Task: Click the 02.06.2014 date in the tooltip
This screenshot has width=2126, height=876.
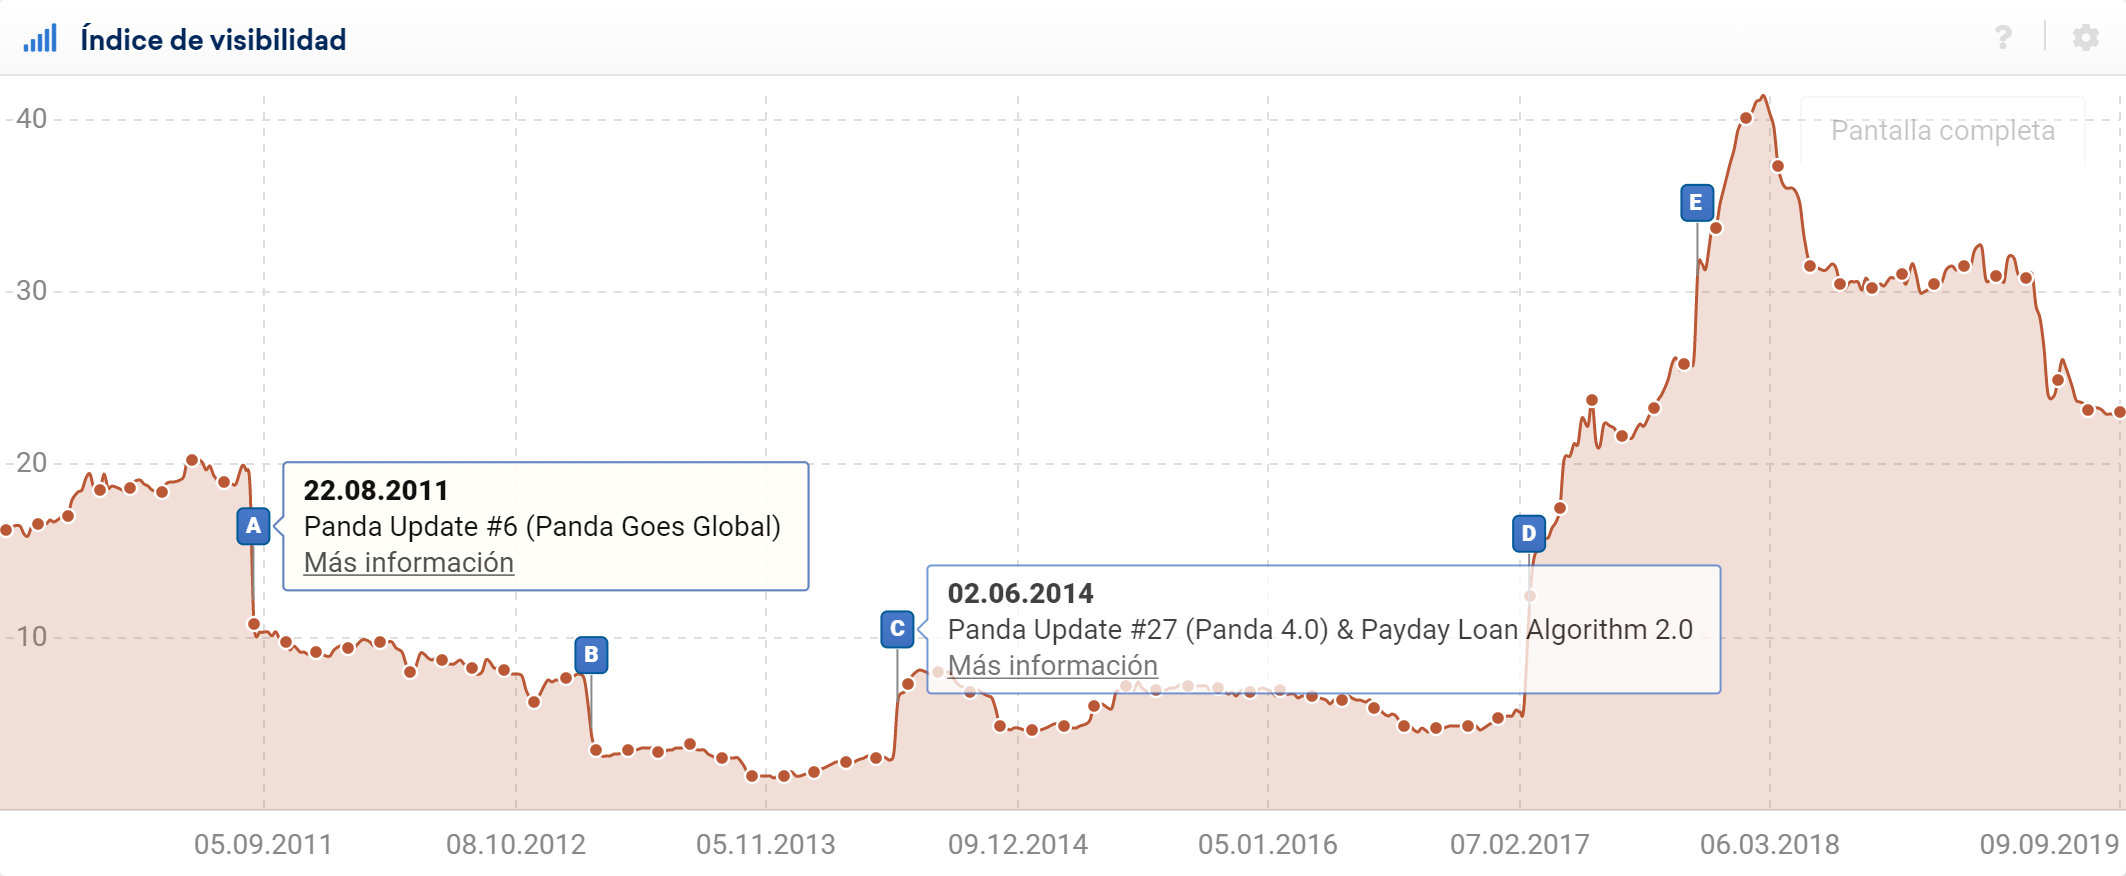Action: click(x=1020, y=594)
